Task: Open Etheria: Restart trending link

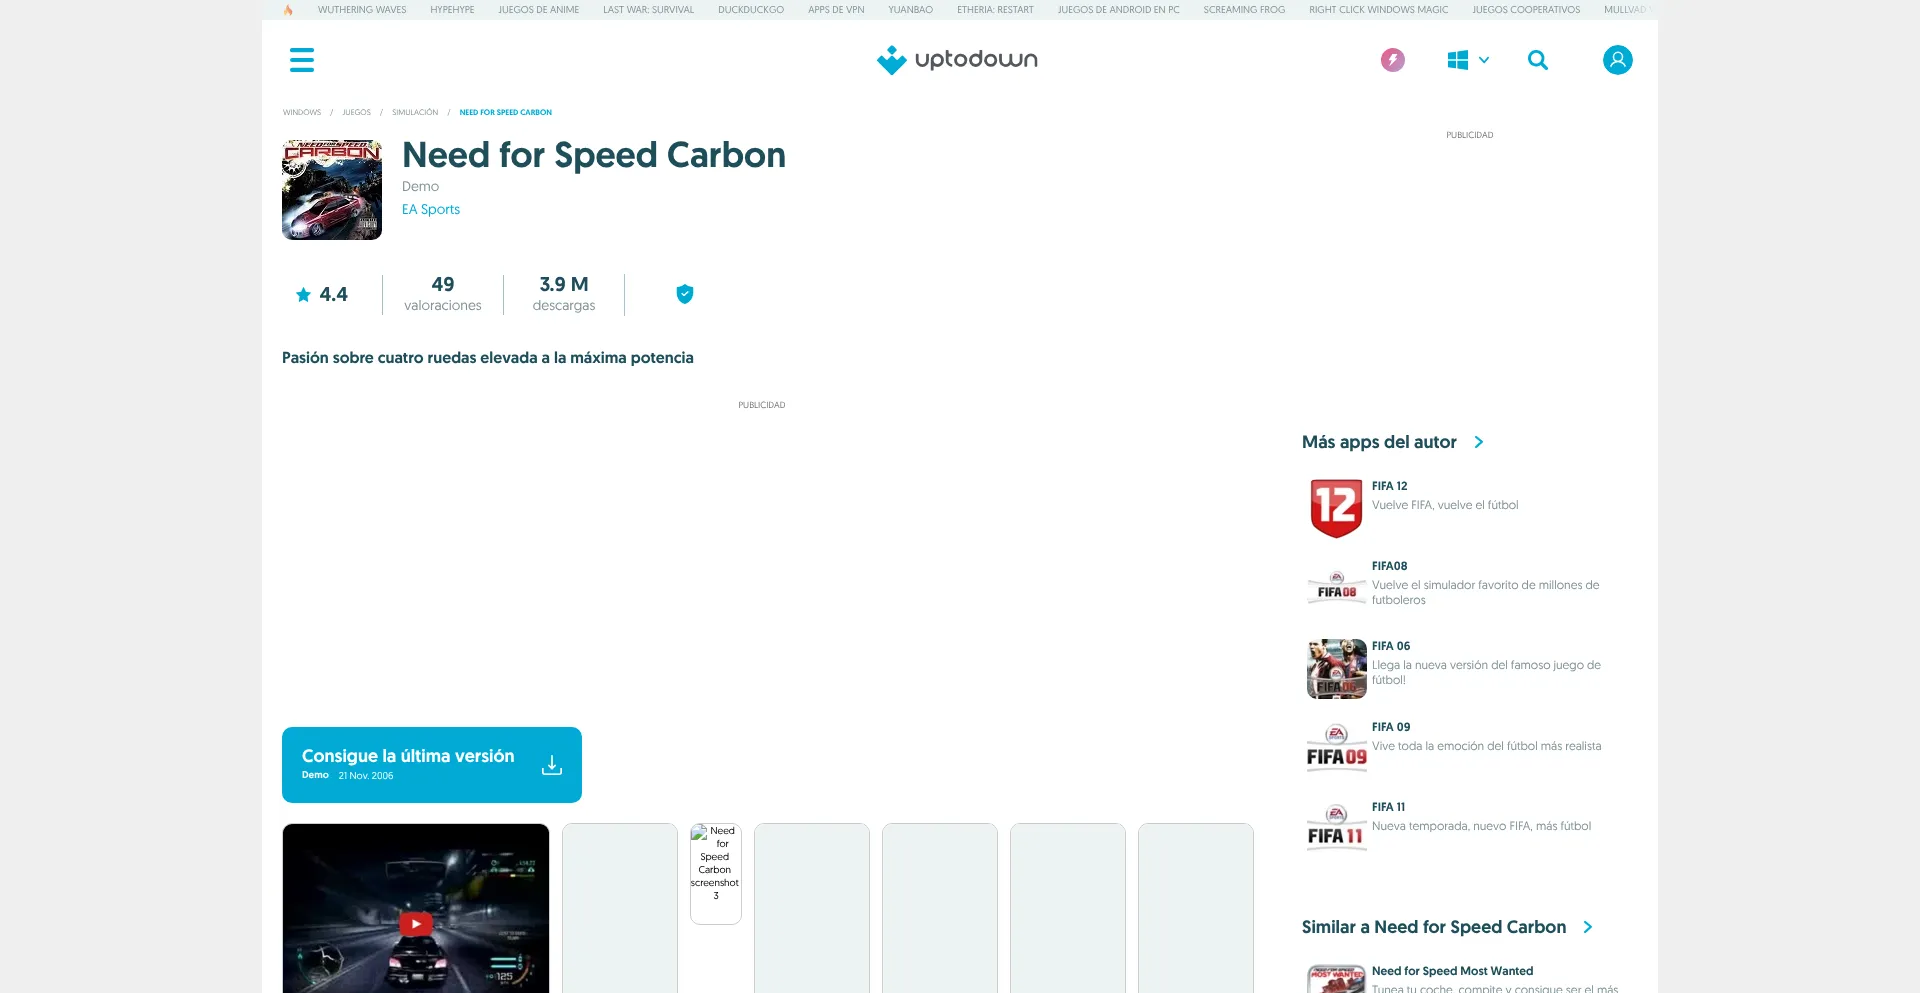Action: 995,10
